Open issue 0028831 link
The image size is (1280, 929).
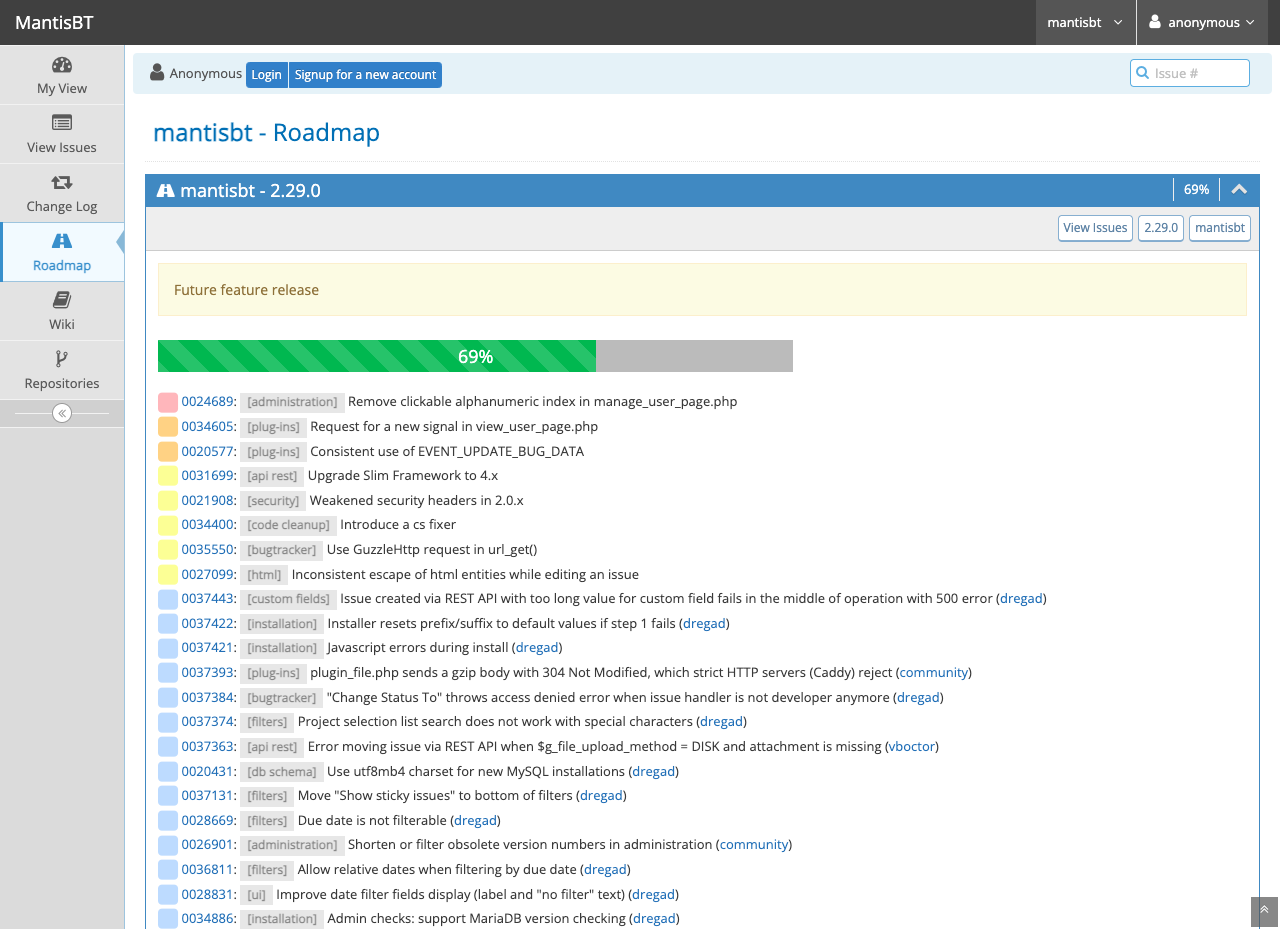coord(207,895)
